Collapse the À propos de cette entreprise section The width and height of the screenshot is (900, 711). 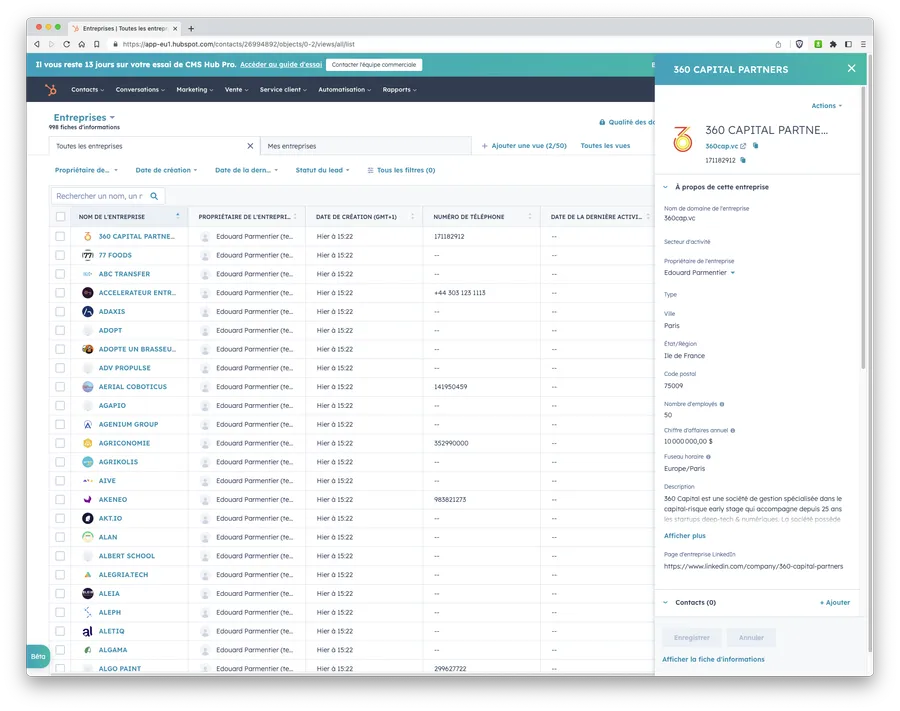click(x=667, y=187)
